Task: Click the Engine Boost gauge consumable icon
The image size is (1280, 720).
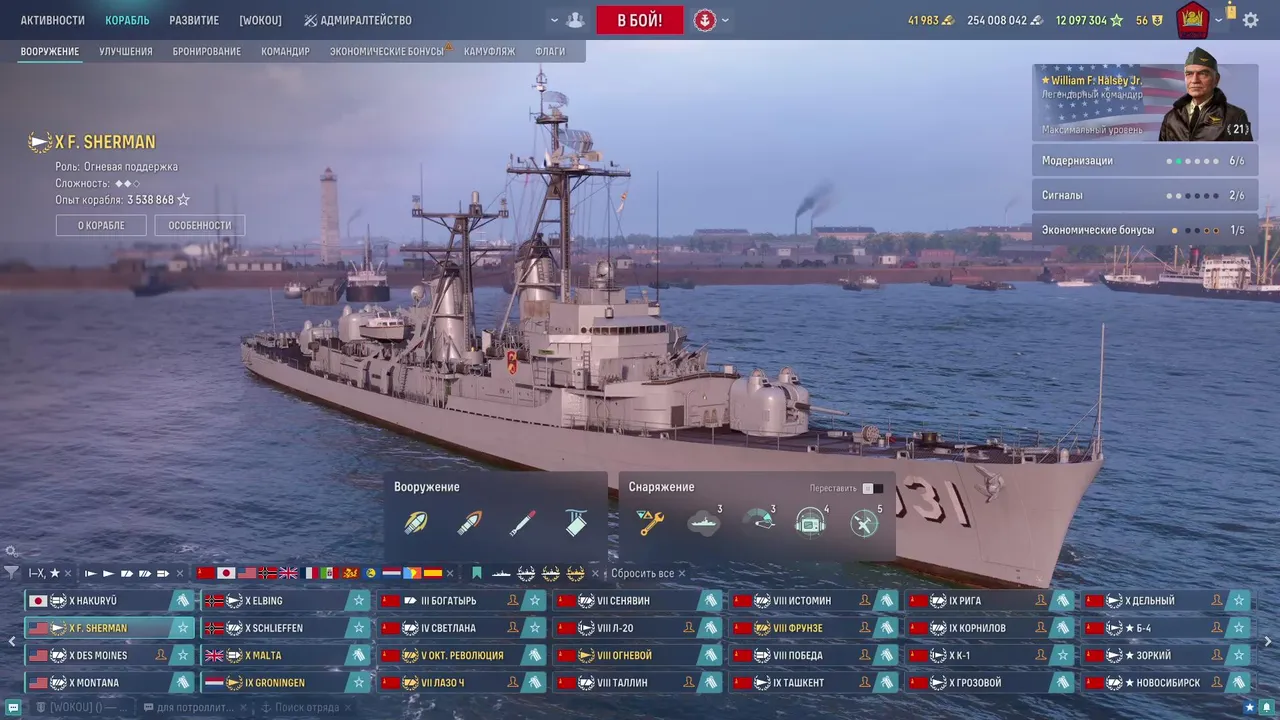Action: click(x=758, y=522)
